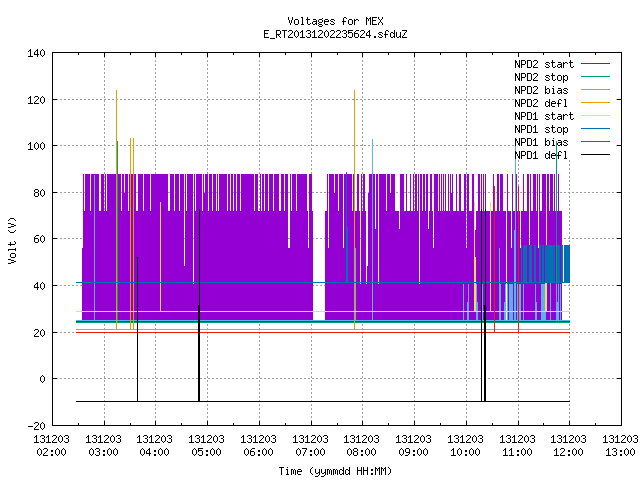Image resolution: width=640 pixels, height=480 pixels.
Task: Select the "NPD1 stop" legend label
Action: tap(541, 129)
